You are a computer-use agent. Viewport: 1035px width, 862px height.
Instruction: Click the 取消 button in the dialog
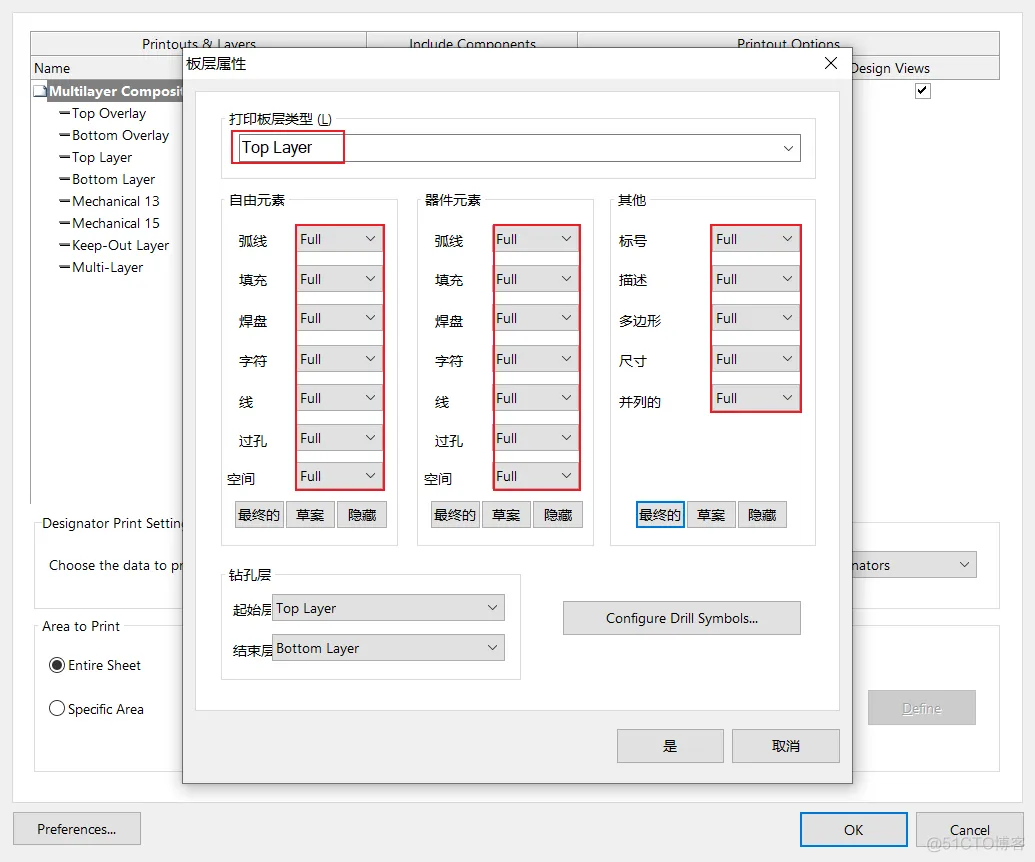point(785,745)
